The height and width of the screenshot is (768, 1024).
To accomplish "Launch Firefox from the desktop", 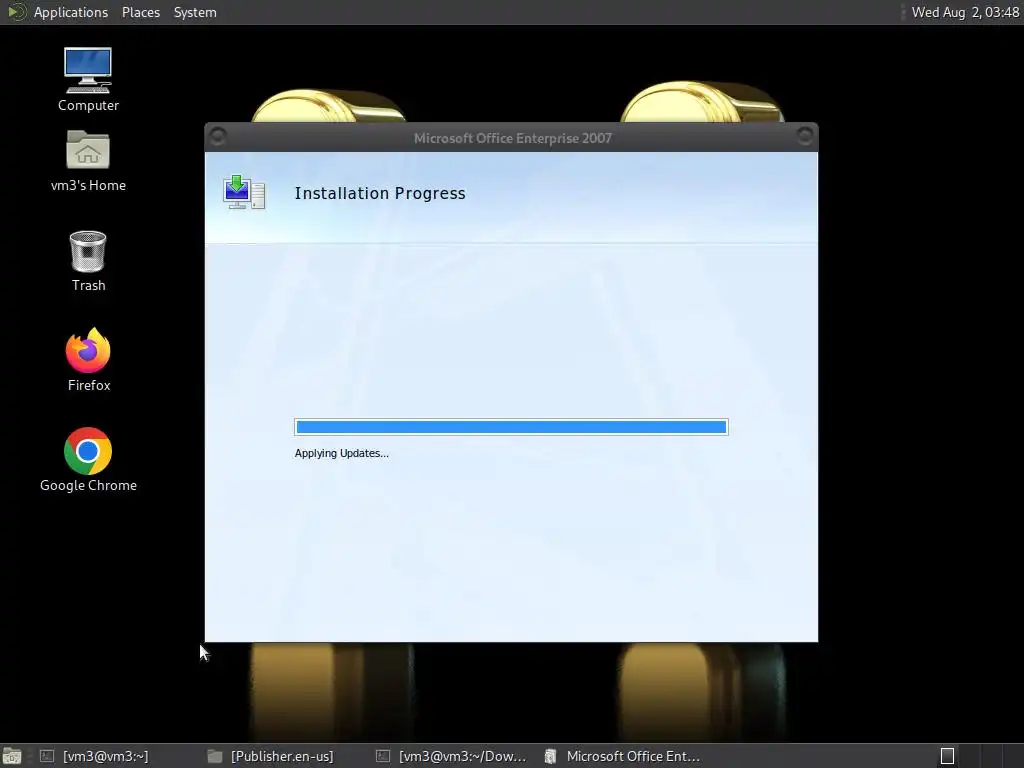I will pos(88,360).
